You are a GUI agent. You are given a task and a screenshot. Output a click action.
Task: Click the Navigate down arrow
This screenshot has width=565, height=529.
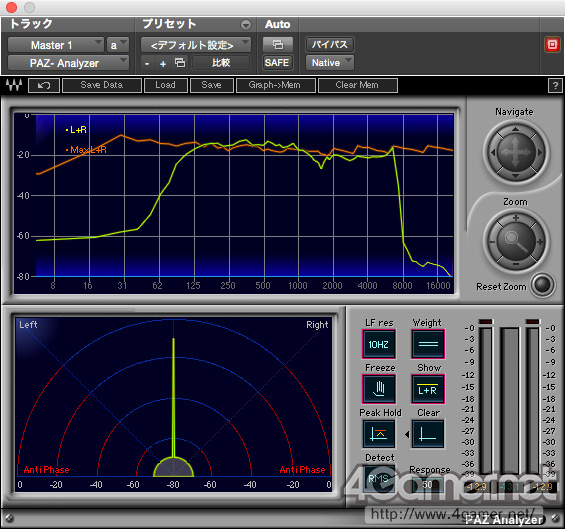click(516, 176)
